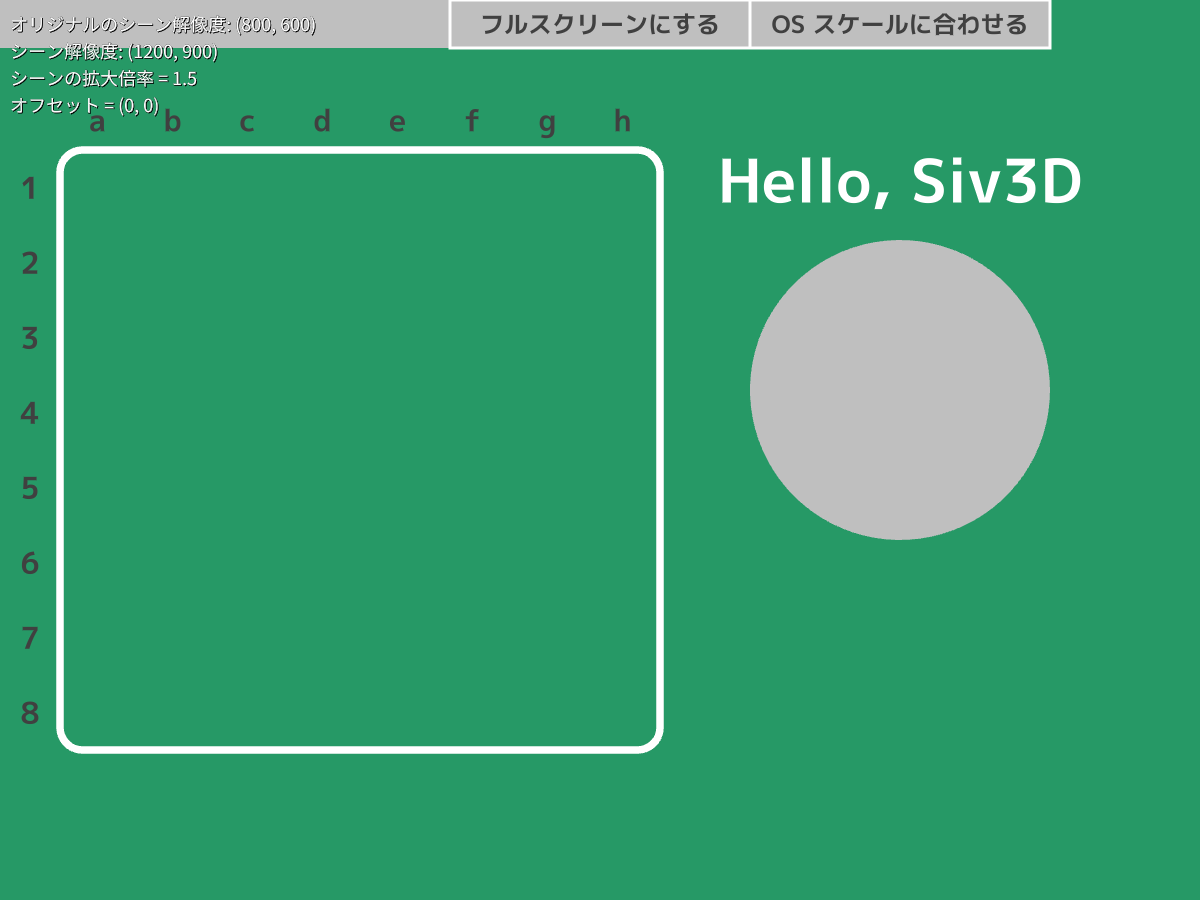Select column label g
The height and width of the screenshot is (900, 1200).
547,125
